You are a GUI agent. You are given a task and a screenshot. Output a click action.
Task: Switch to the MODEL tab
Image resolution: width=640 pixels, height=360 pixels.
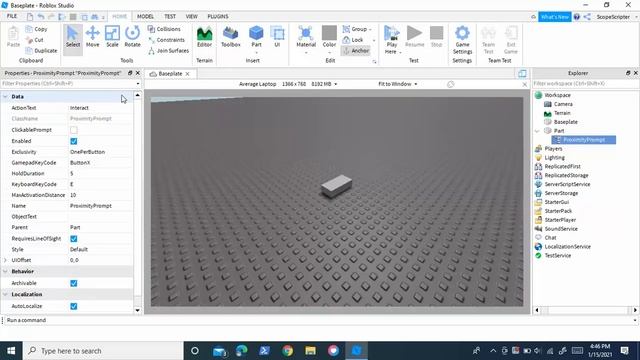(x=145, y=16)
